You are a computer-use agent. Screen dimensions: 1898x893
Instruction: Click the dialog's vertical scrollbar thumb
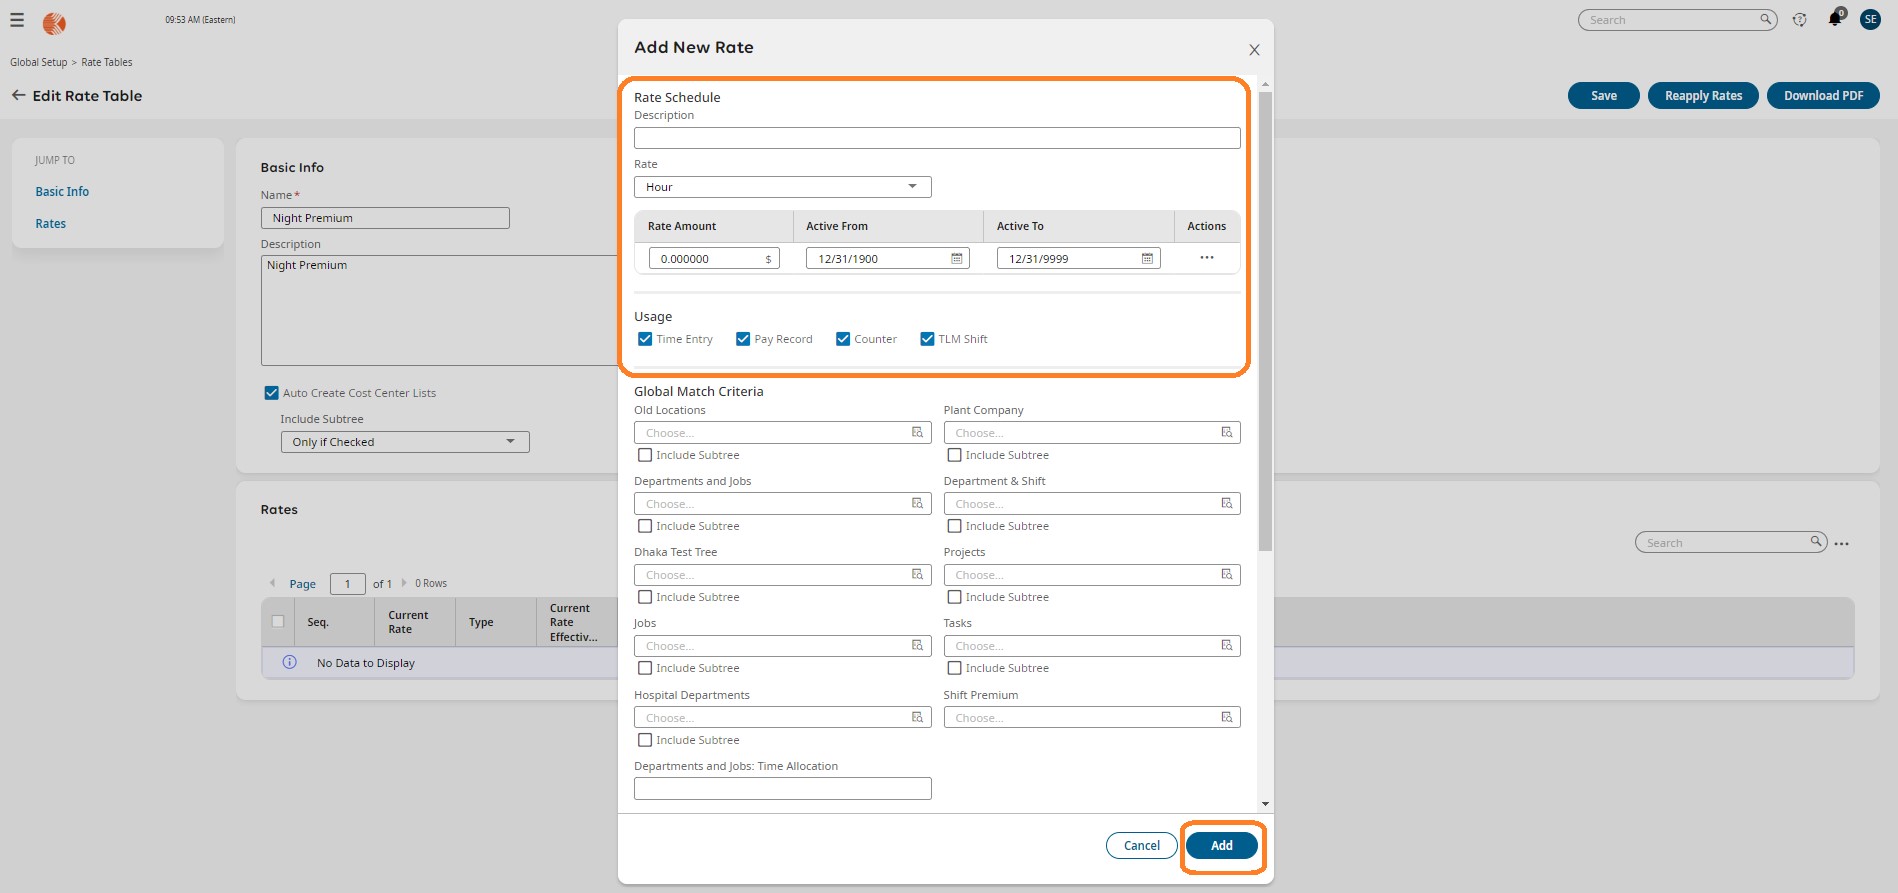click(x=1265, y=320)
